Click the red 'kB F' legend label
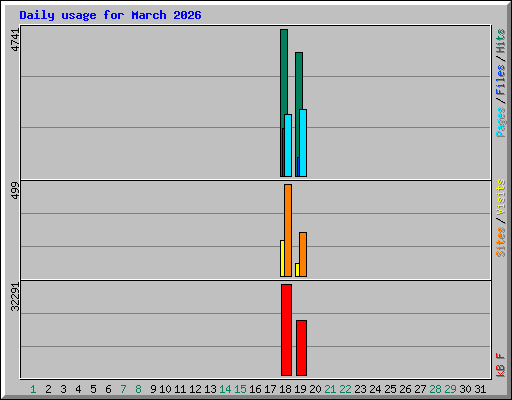Image resolution: width=512 pixels, height=400 pixels. click(x=500, y=365)
